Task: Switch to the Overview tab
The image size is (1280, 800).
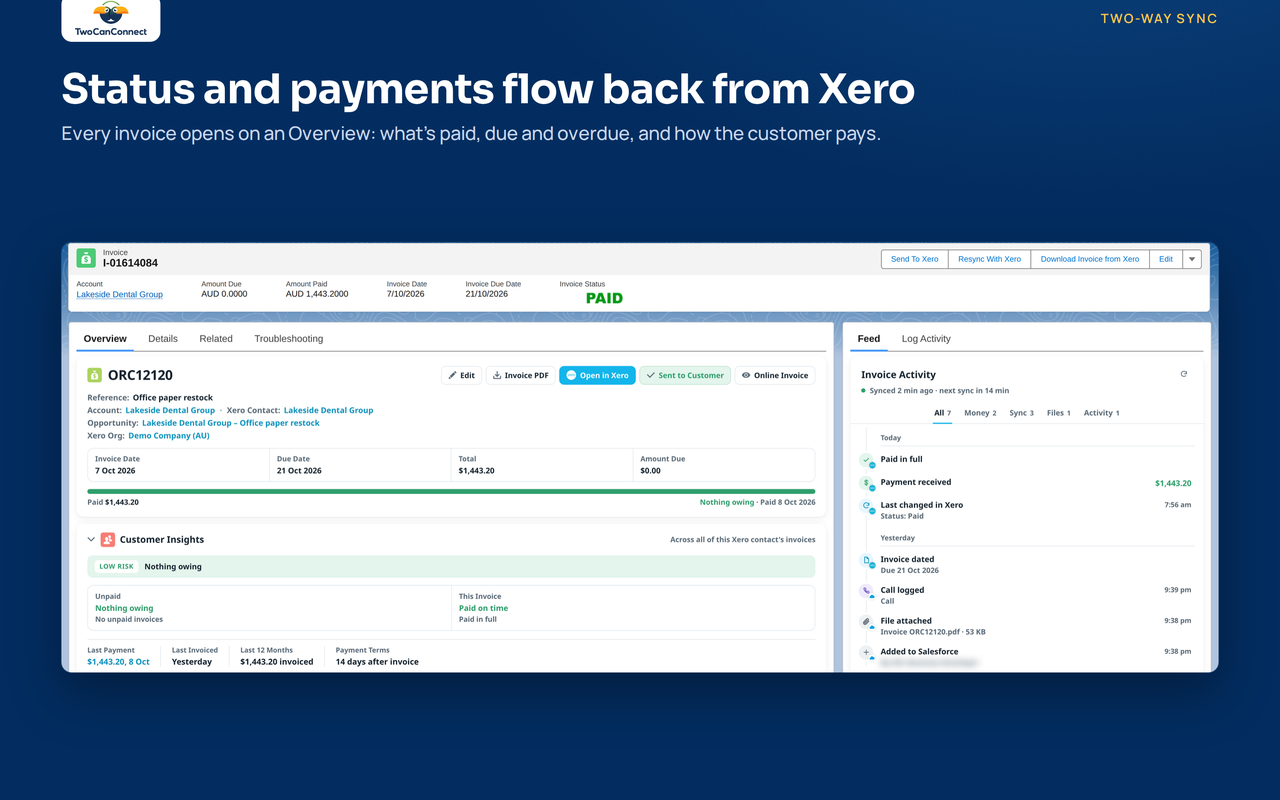Action: [105, 339]
